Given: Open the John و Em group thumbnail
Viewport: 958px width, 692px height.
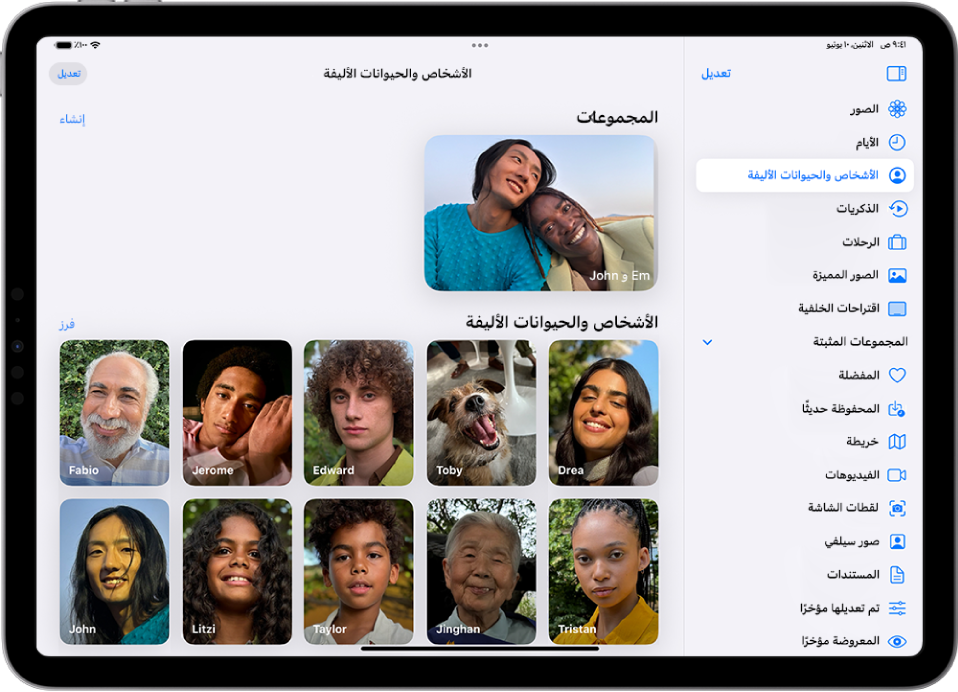Looking at the screenshot, I should point(541,213).
